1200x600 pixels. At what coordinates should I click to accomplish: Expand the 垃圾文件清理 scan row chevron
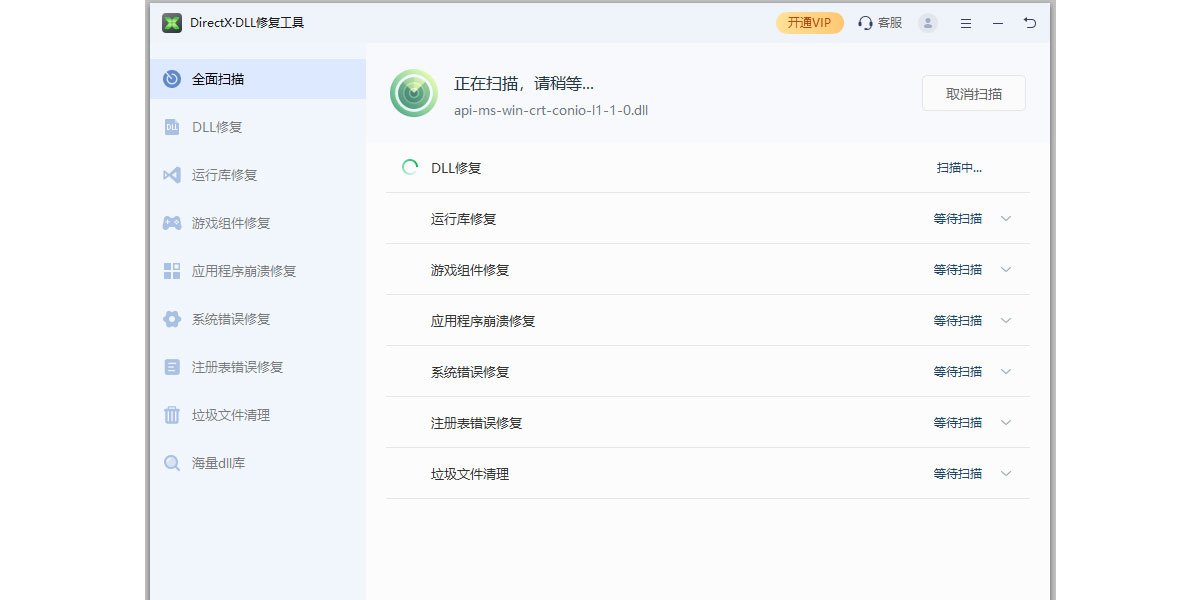[x=1006, y=474]
